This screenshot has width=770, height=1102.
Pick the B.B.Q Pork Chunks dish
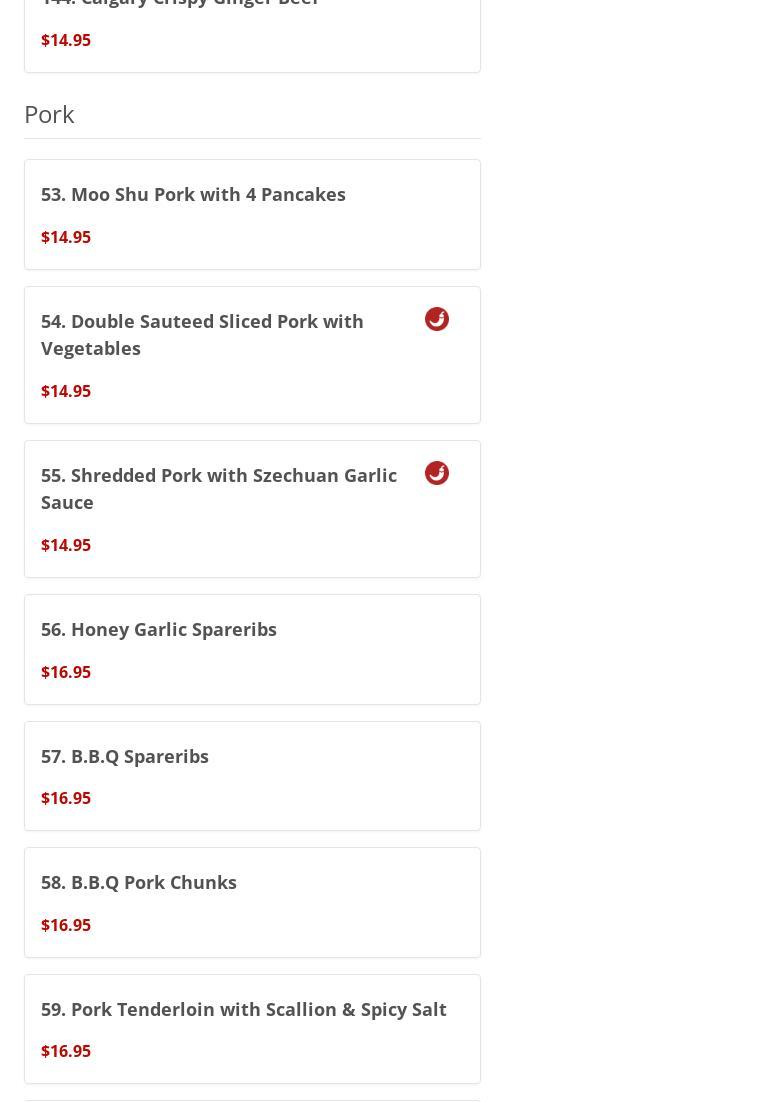(x=139, y=882)
